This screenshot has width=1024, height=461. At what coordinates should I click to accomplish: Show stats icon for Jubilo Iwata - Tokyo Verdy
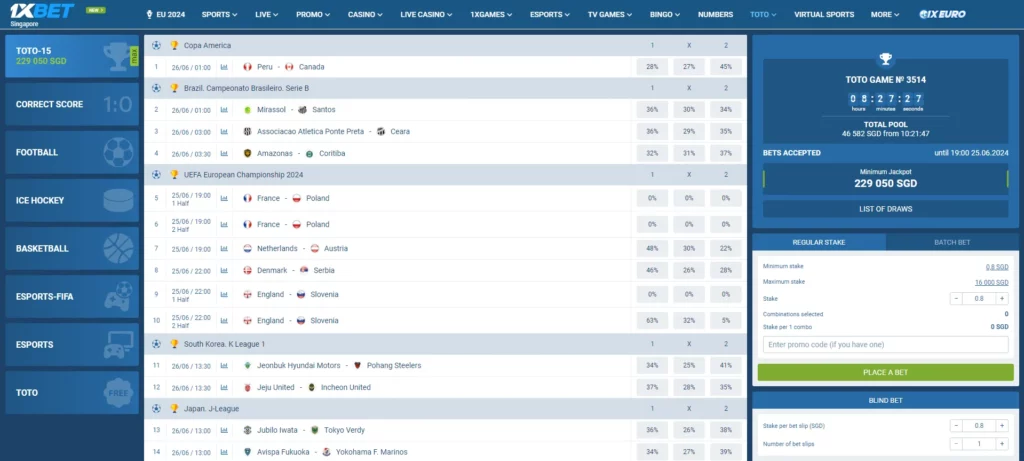click(224, 430)
